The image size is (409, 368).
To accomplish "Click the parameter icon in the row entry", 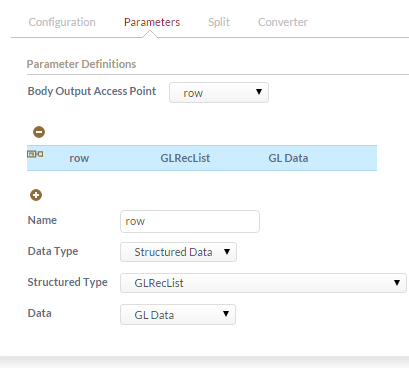I will (35, 154).
